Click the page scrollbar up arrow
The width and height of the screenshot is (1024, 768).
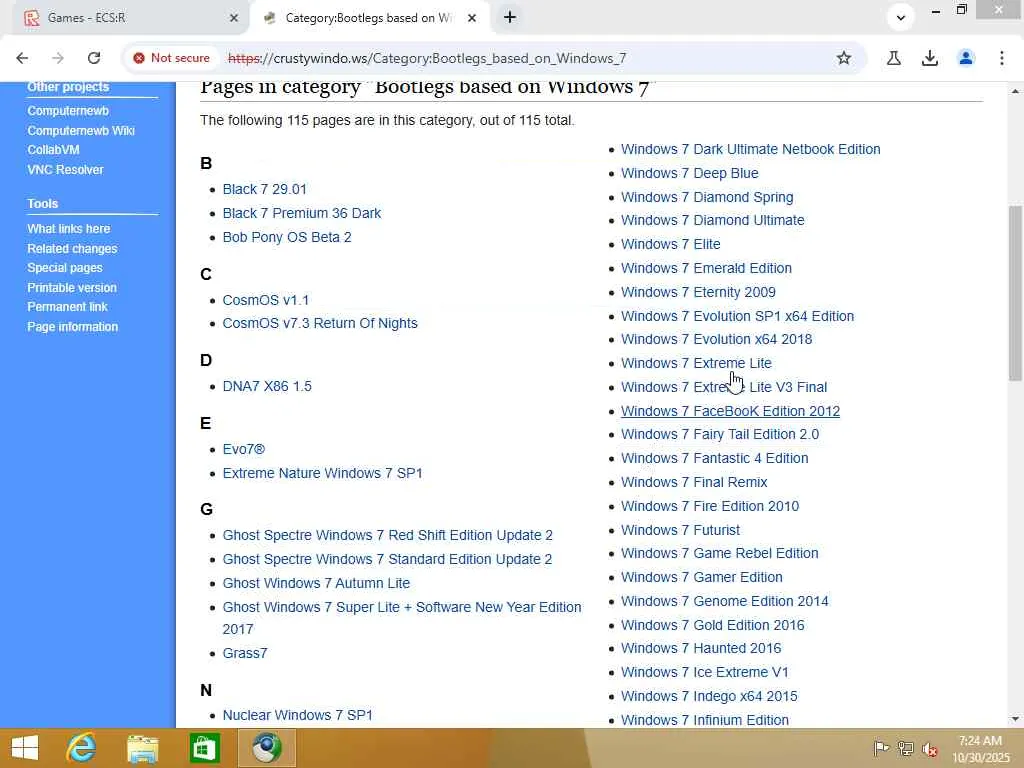(x=1015, y=91)
